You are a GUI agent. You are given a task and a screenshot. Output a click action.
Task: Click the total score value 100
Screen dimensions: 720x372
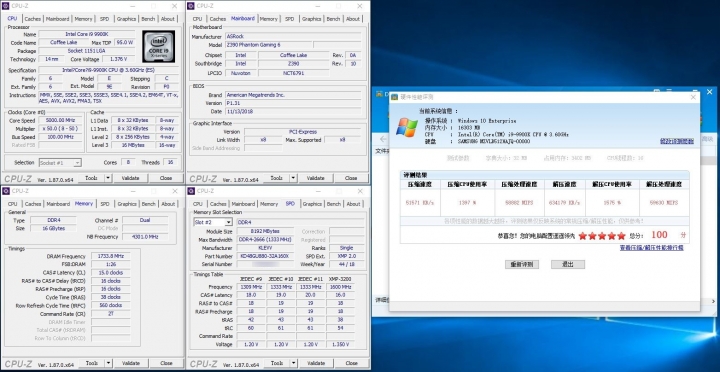coord(659,235)
